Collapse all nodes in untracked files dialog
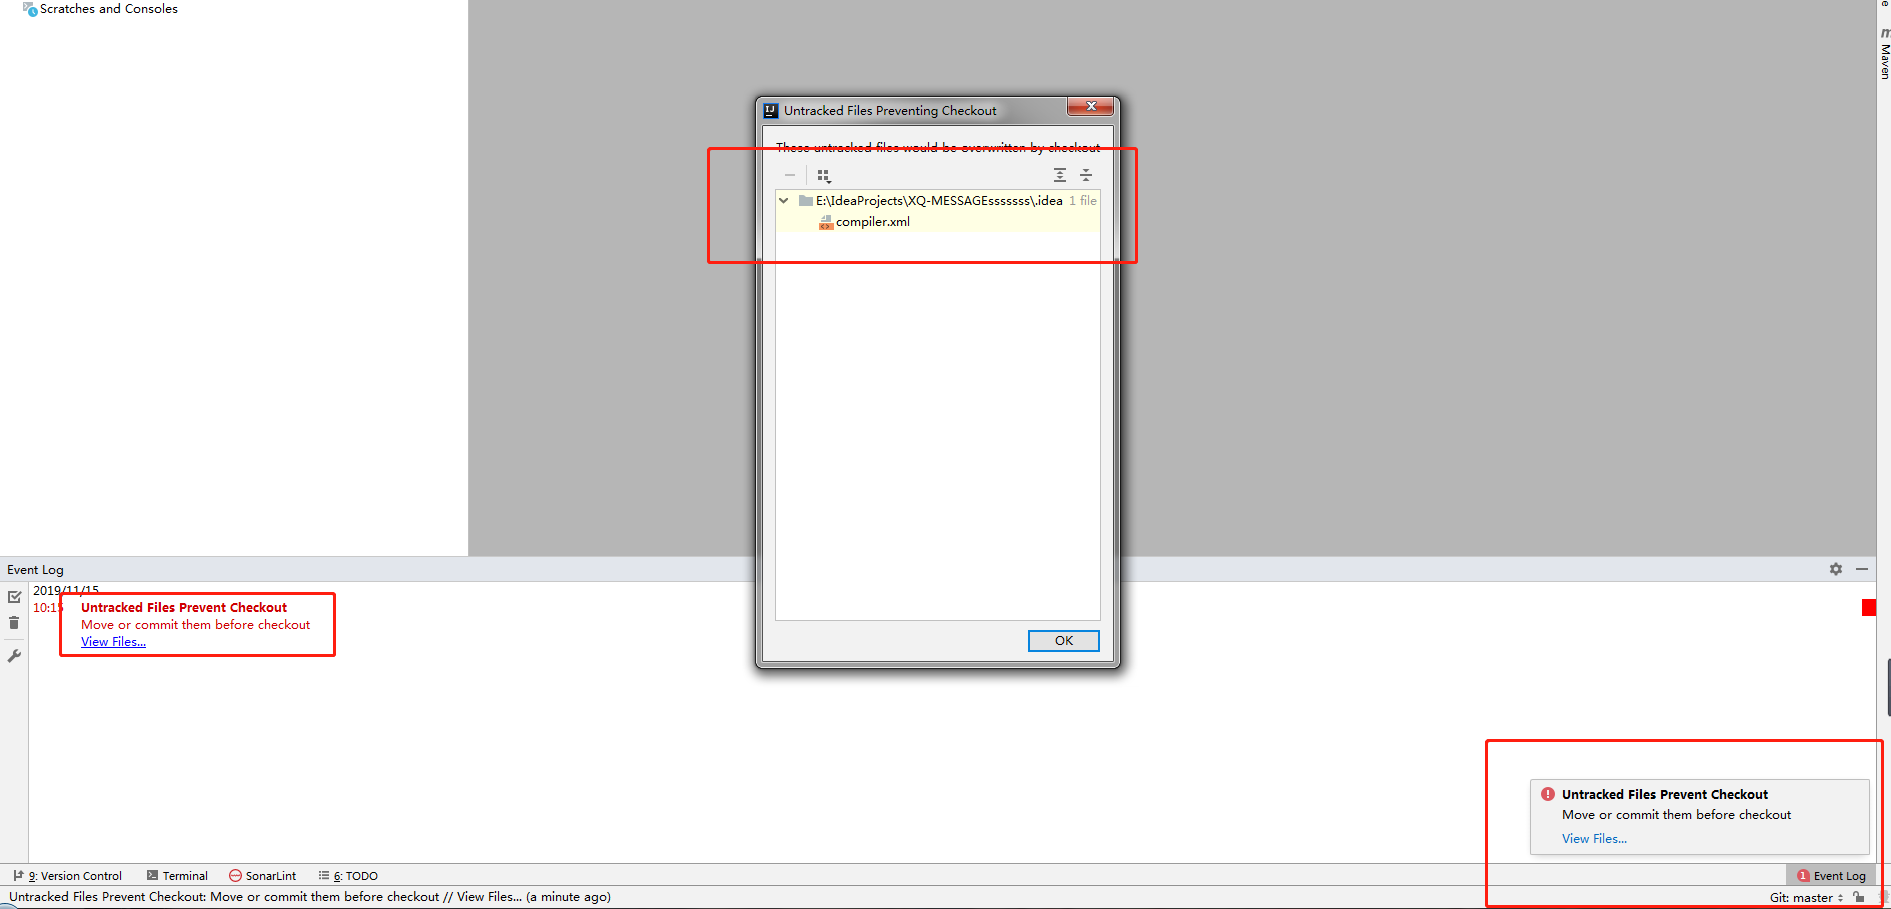 click(x=1086, y=175)
